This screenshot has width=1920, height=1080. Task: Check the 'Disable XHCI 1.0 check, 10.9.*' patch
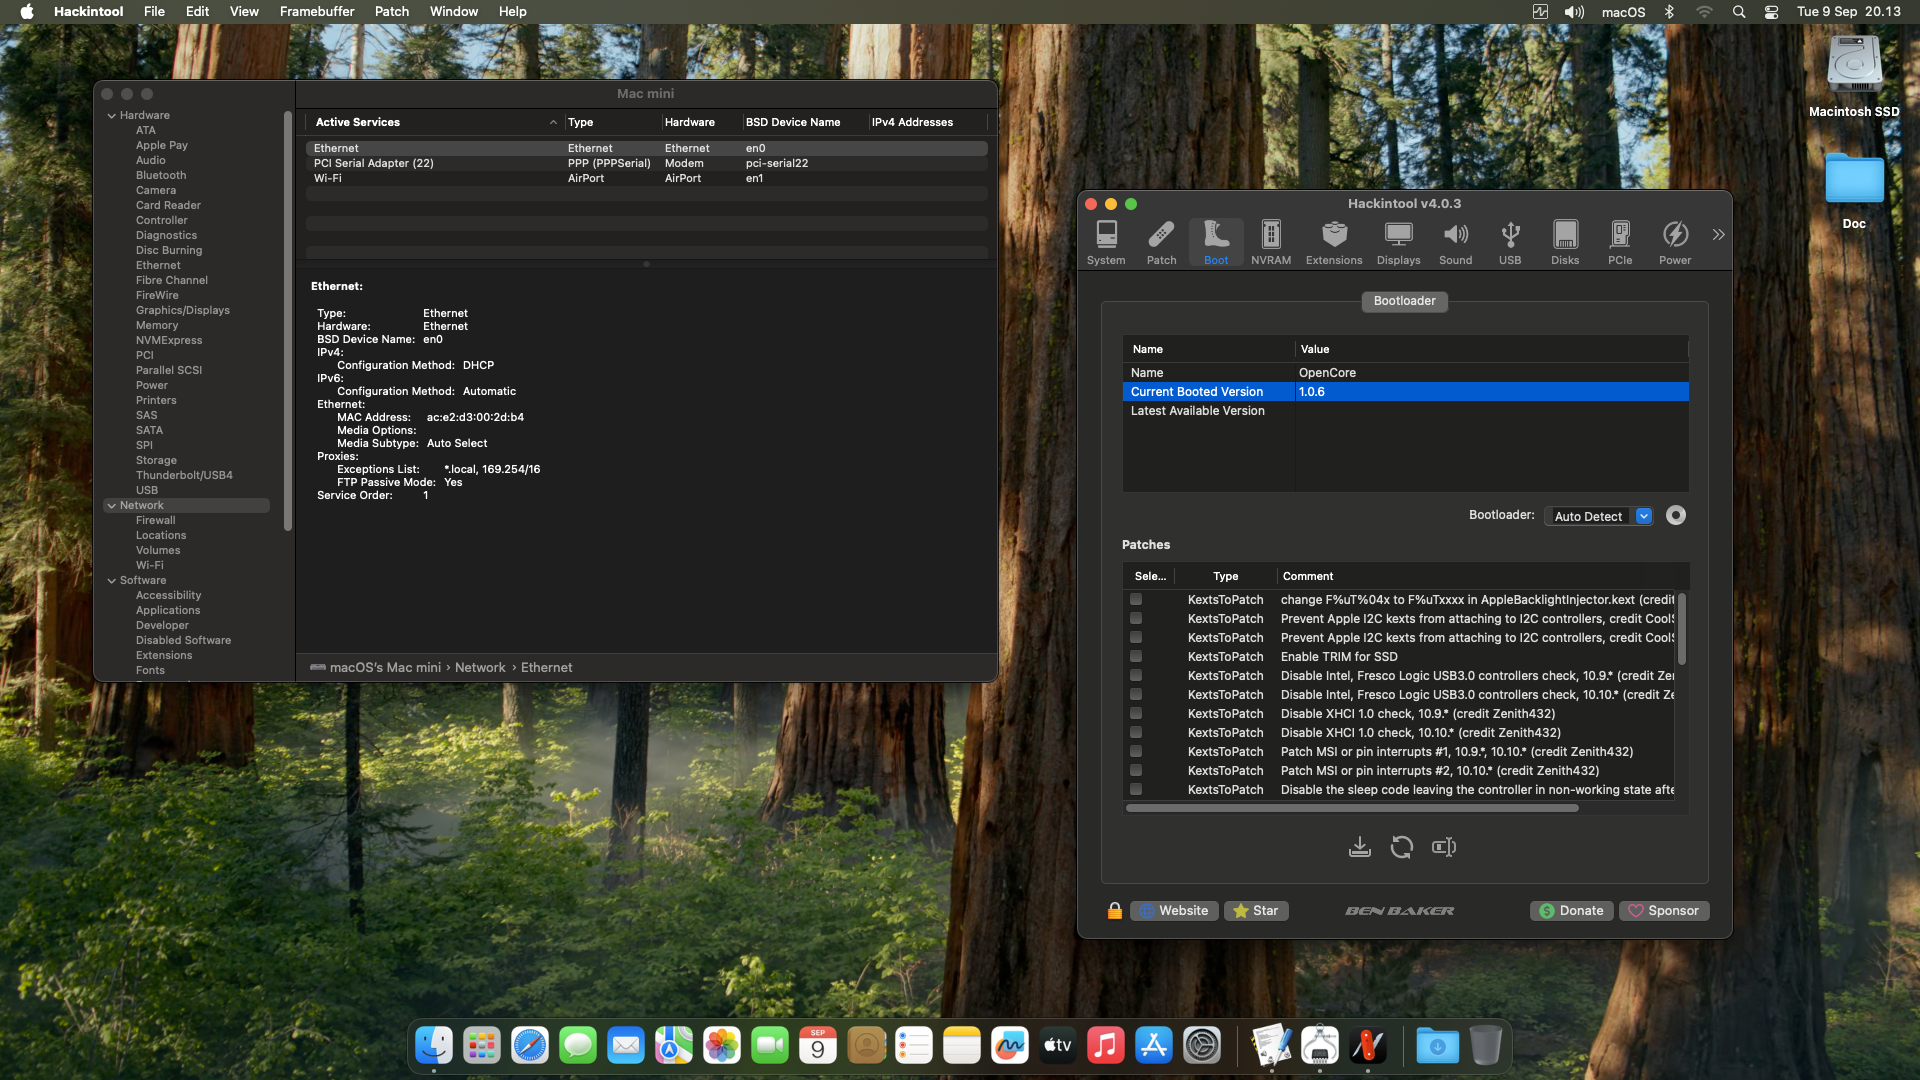tap(1136, 713)
